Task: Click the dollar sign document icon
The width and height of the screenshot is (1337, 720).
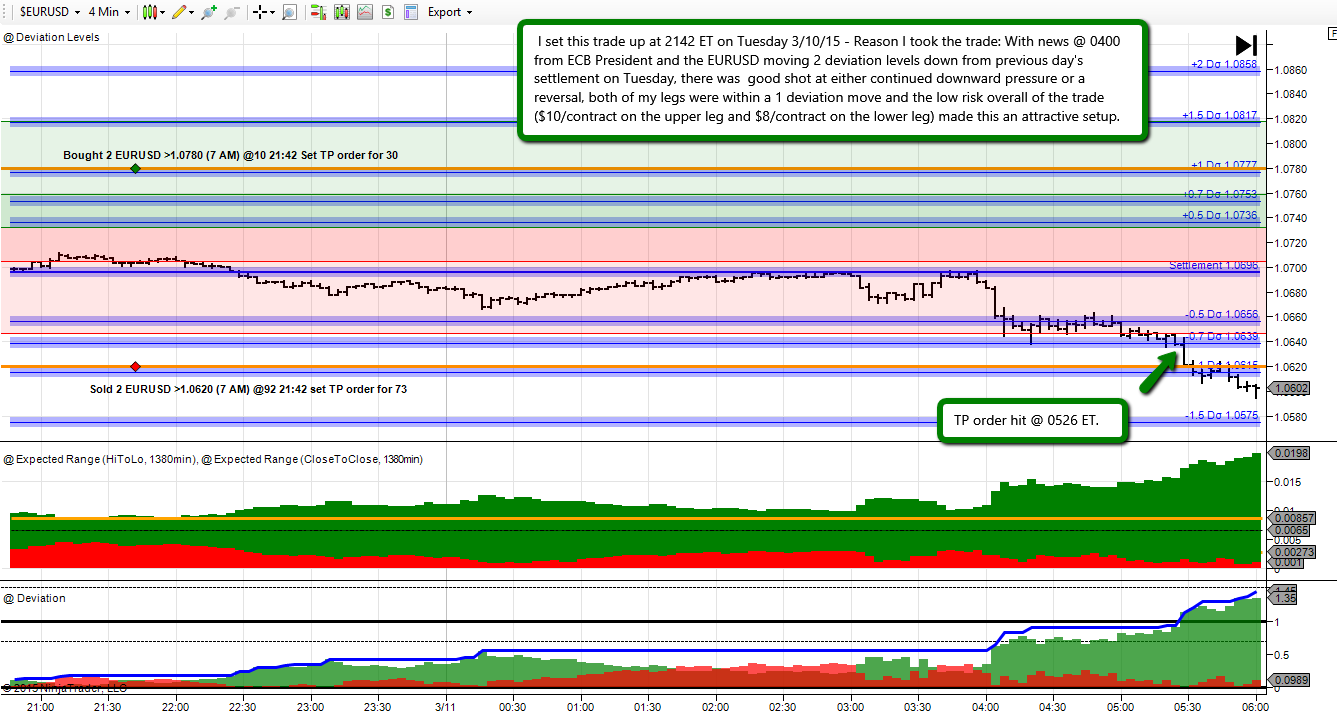Action: pos(387,12)
